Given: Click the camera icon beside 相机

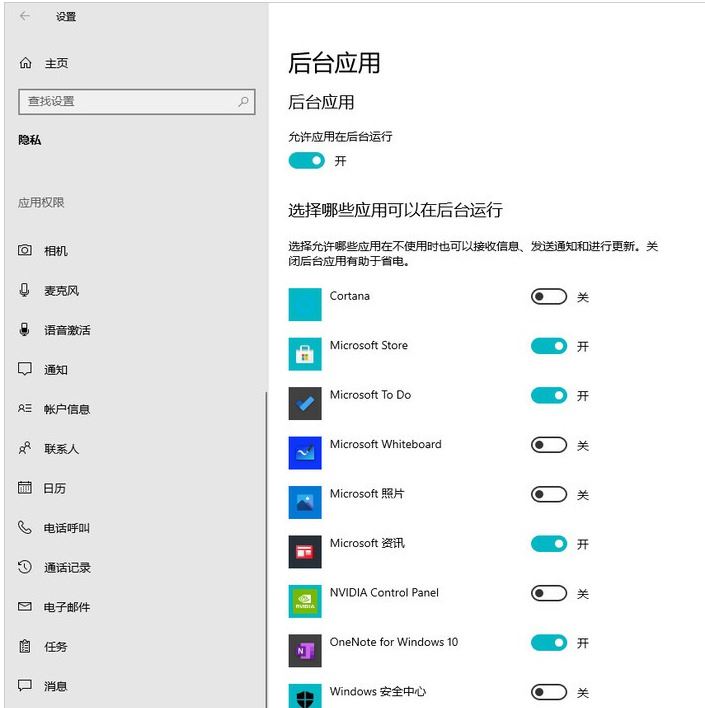Looking at the screenshot, I should [25, 250].
